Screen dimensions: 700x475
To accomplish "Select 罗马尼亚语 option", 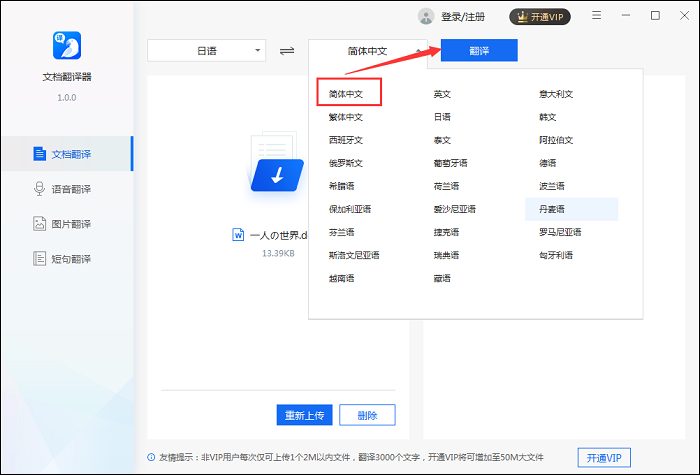I will (x=560, y=232).
